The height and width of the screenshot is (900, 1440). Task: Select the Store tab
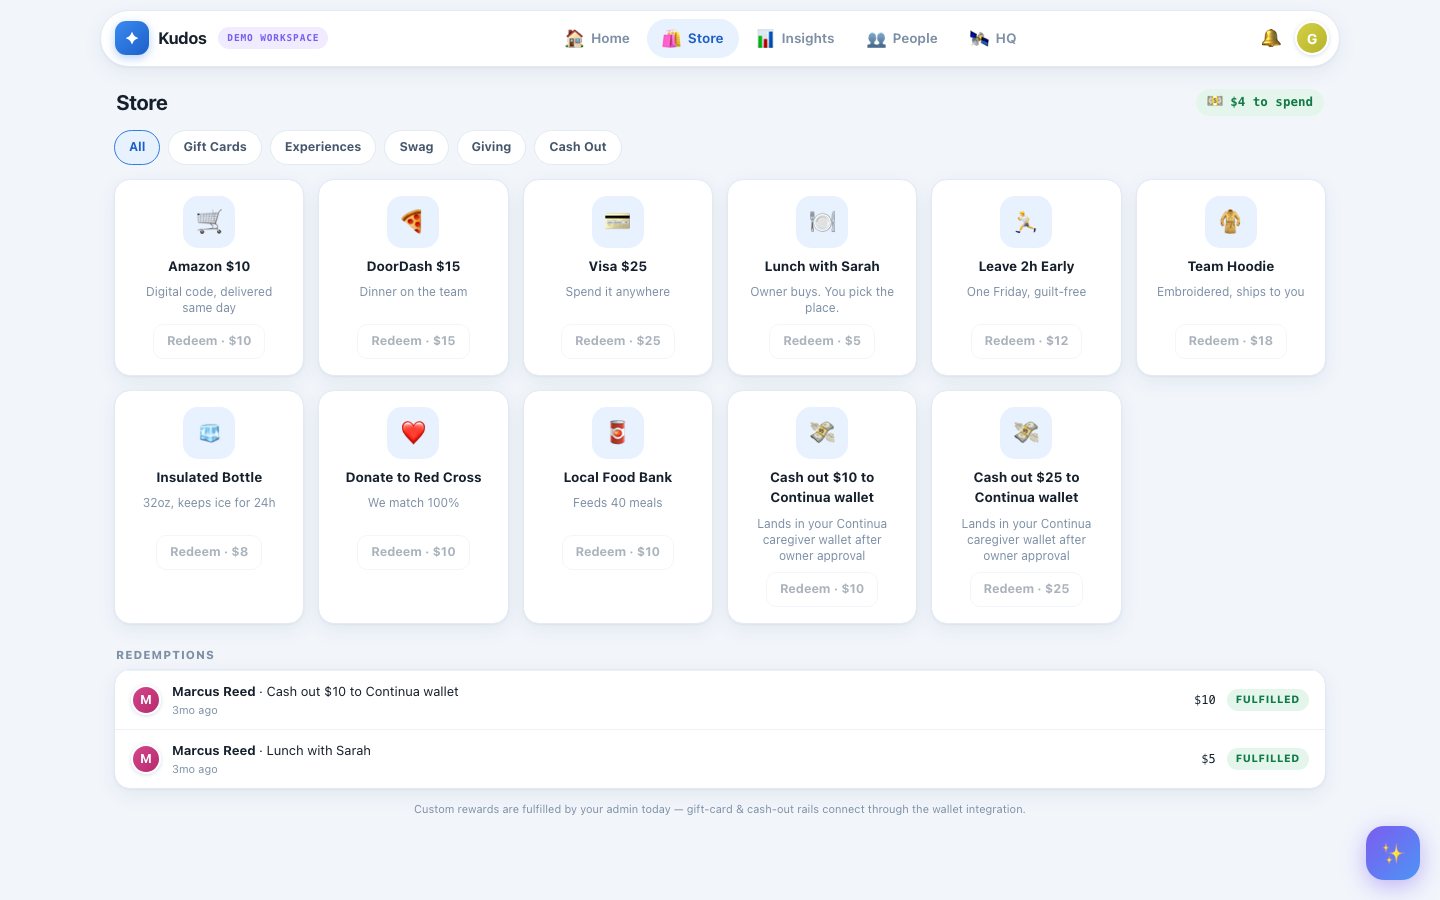693,38
